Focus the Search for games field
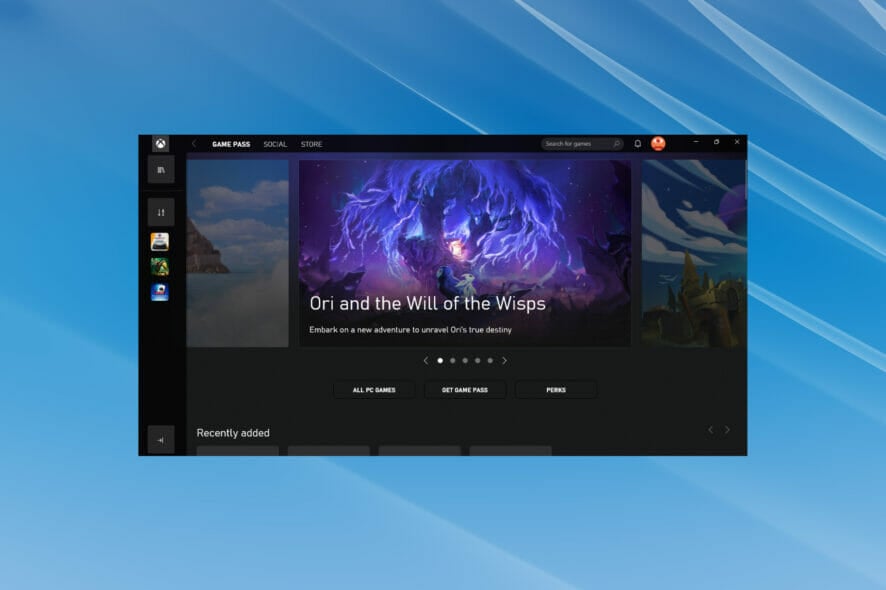This screenshot has height=590, width=886. [582, 144]
